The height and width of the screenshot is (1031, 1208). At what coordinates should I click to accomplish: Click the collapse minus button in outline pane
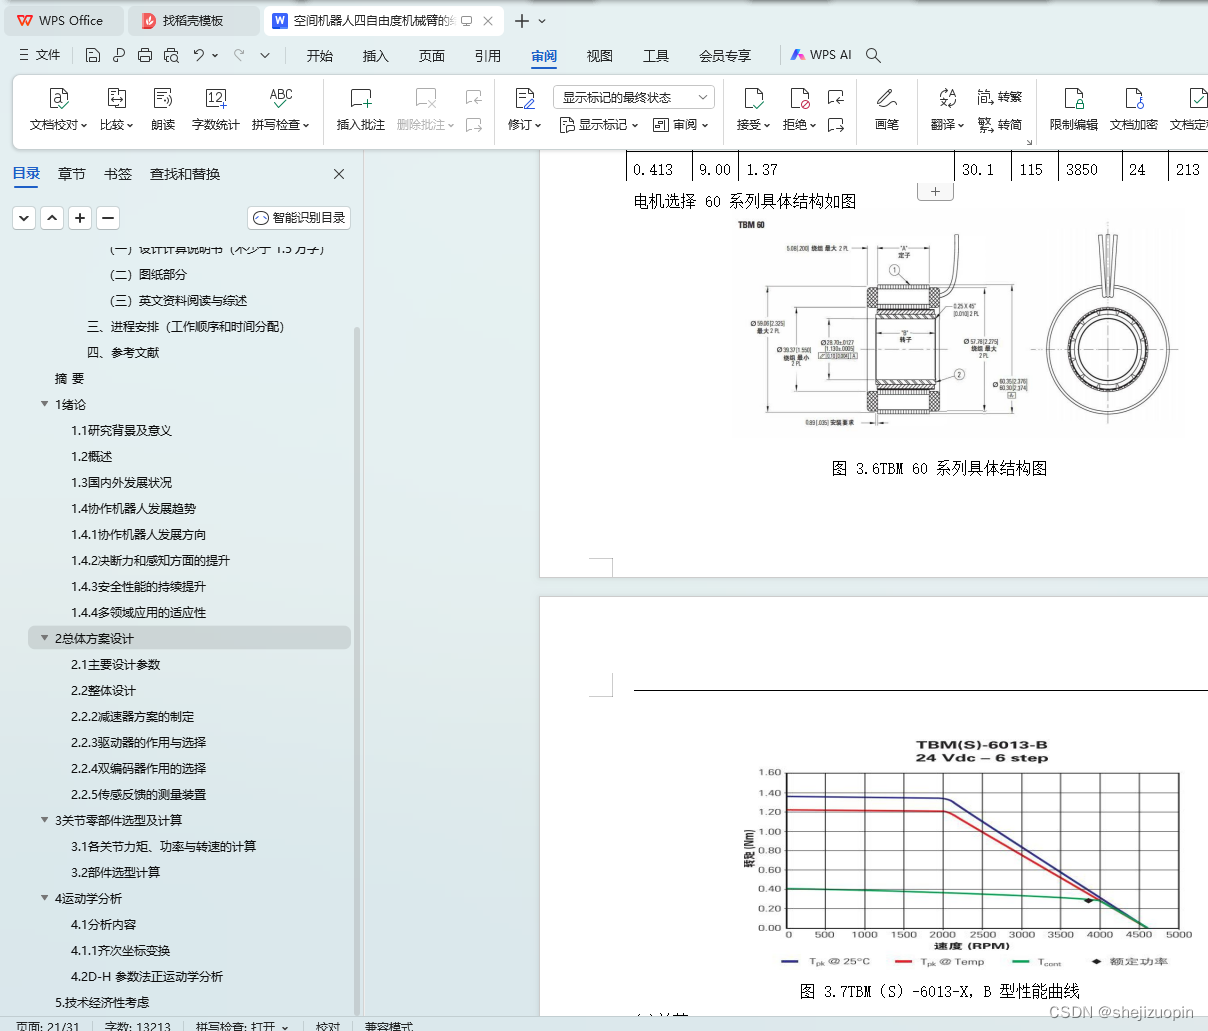(x=108, y=217)
